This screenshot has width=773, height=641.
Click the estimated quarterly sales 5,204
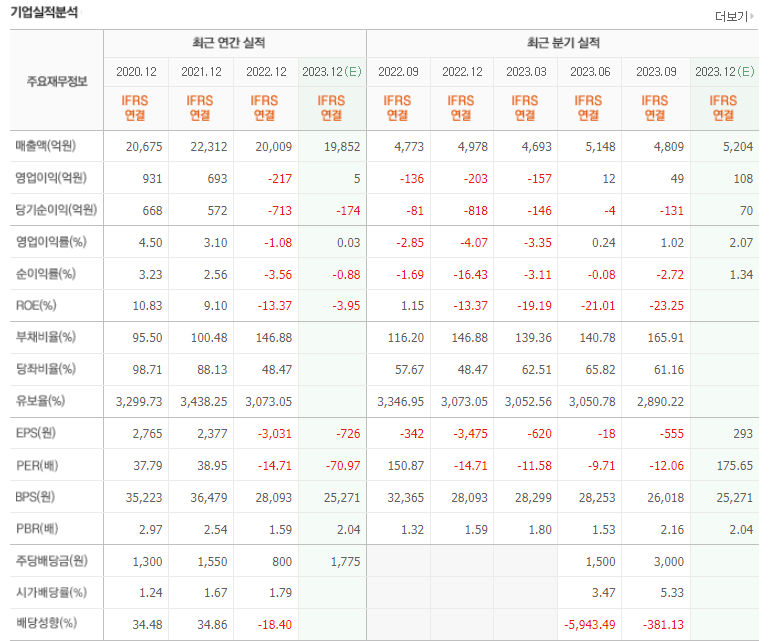pyautogui.click(x=738, y=147)
